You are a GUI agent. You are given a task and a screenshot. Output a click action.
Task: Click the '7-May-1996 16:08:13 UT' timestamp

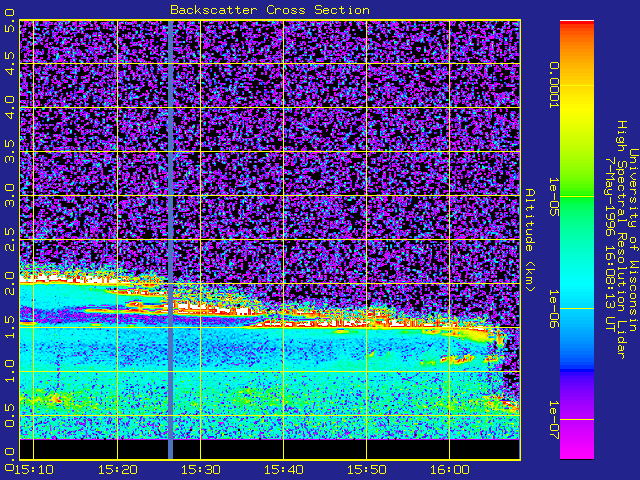tap(610, 245)
